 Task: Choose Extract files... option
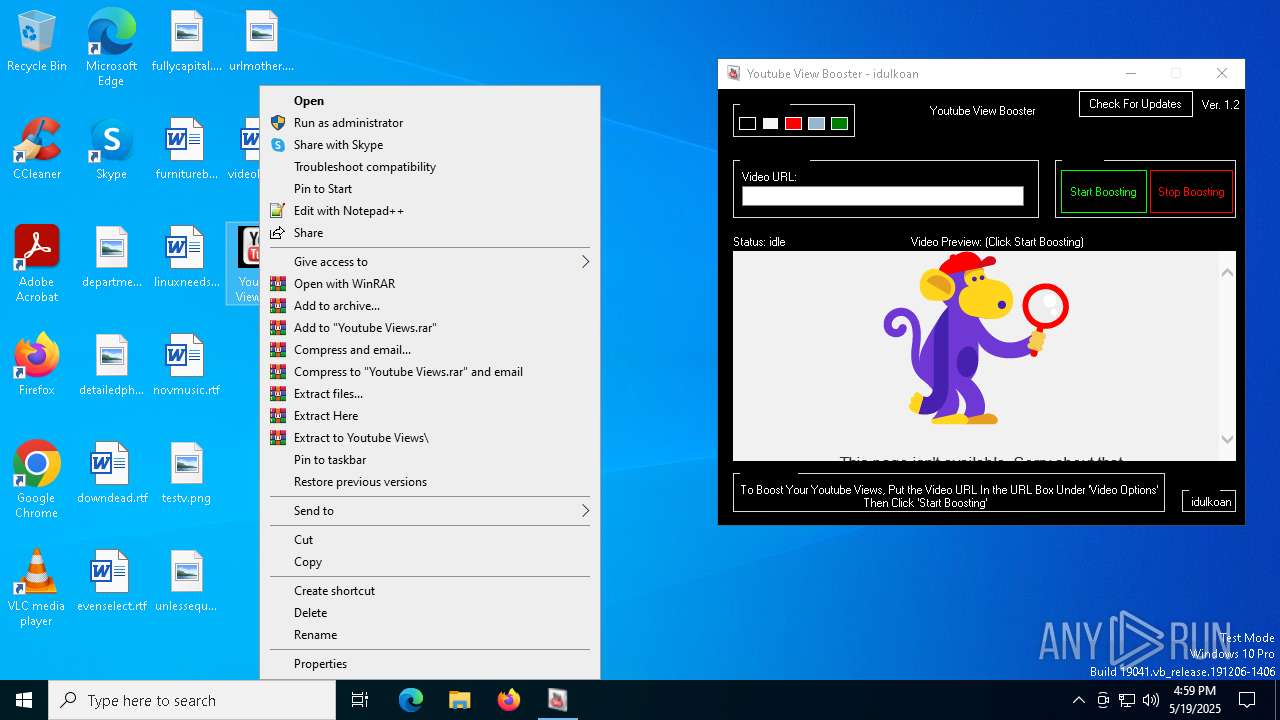coord(430,394)
